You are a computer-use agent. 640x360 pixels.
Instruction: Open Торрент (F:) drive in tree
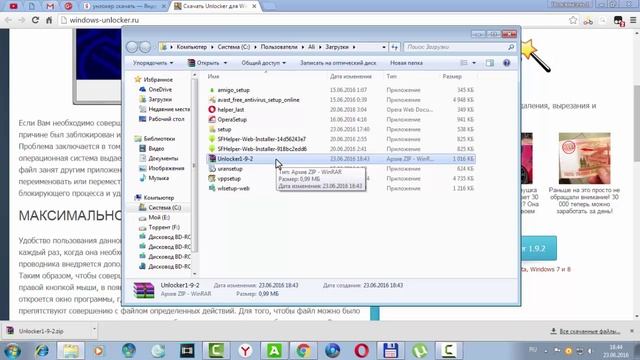click(164, 227)
